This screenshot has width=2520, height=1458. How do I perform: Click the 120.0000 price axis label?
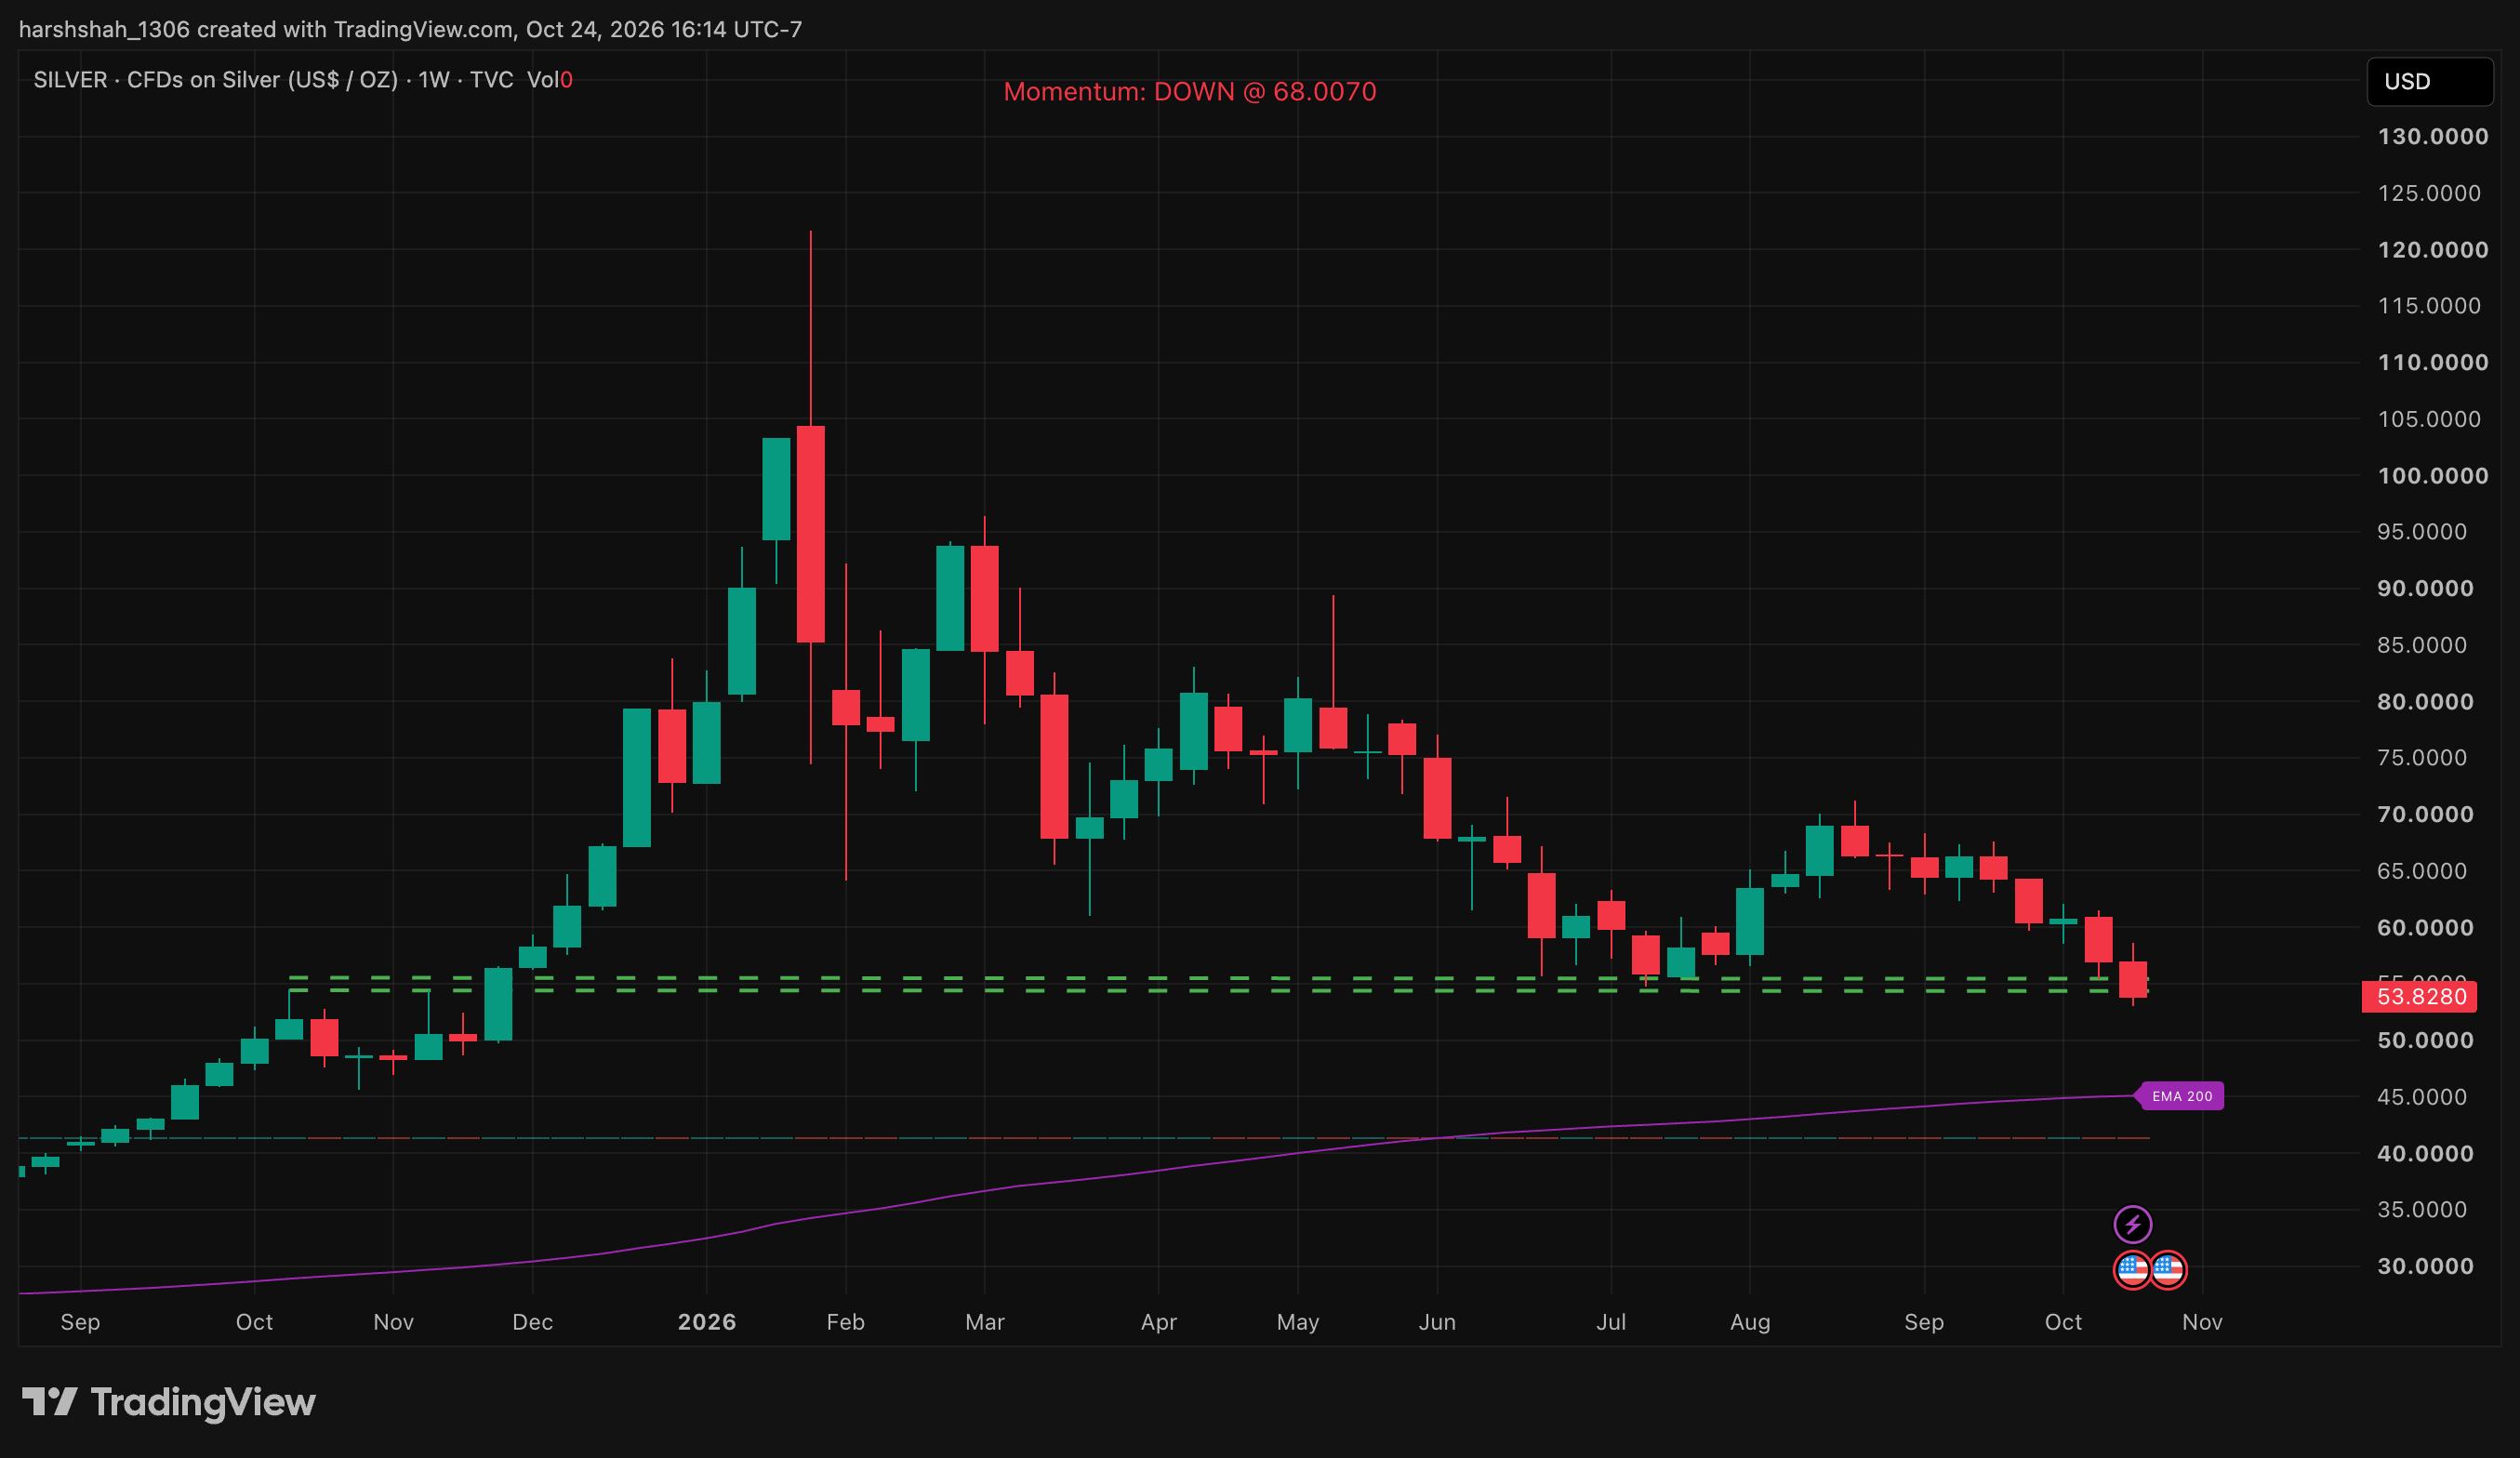[x=2432, y=250]
